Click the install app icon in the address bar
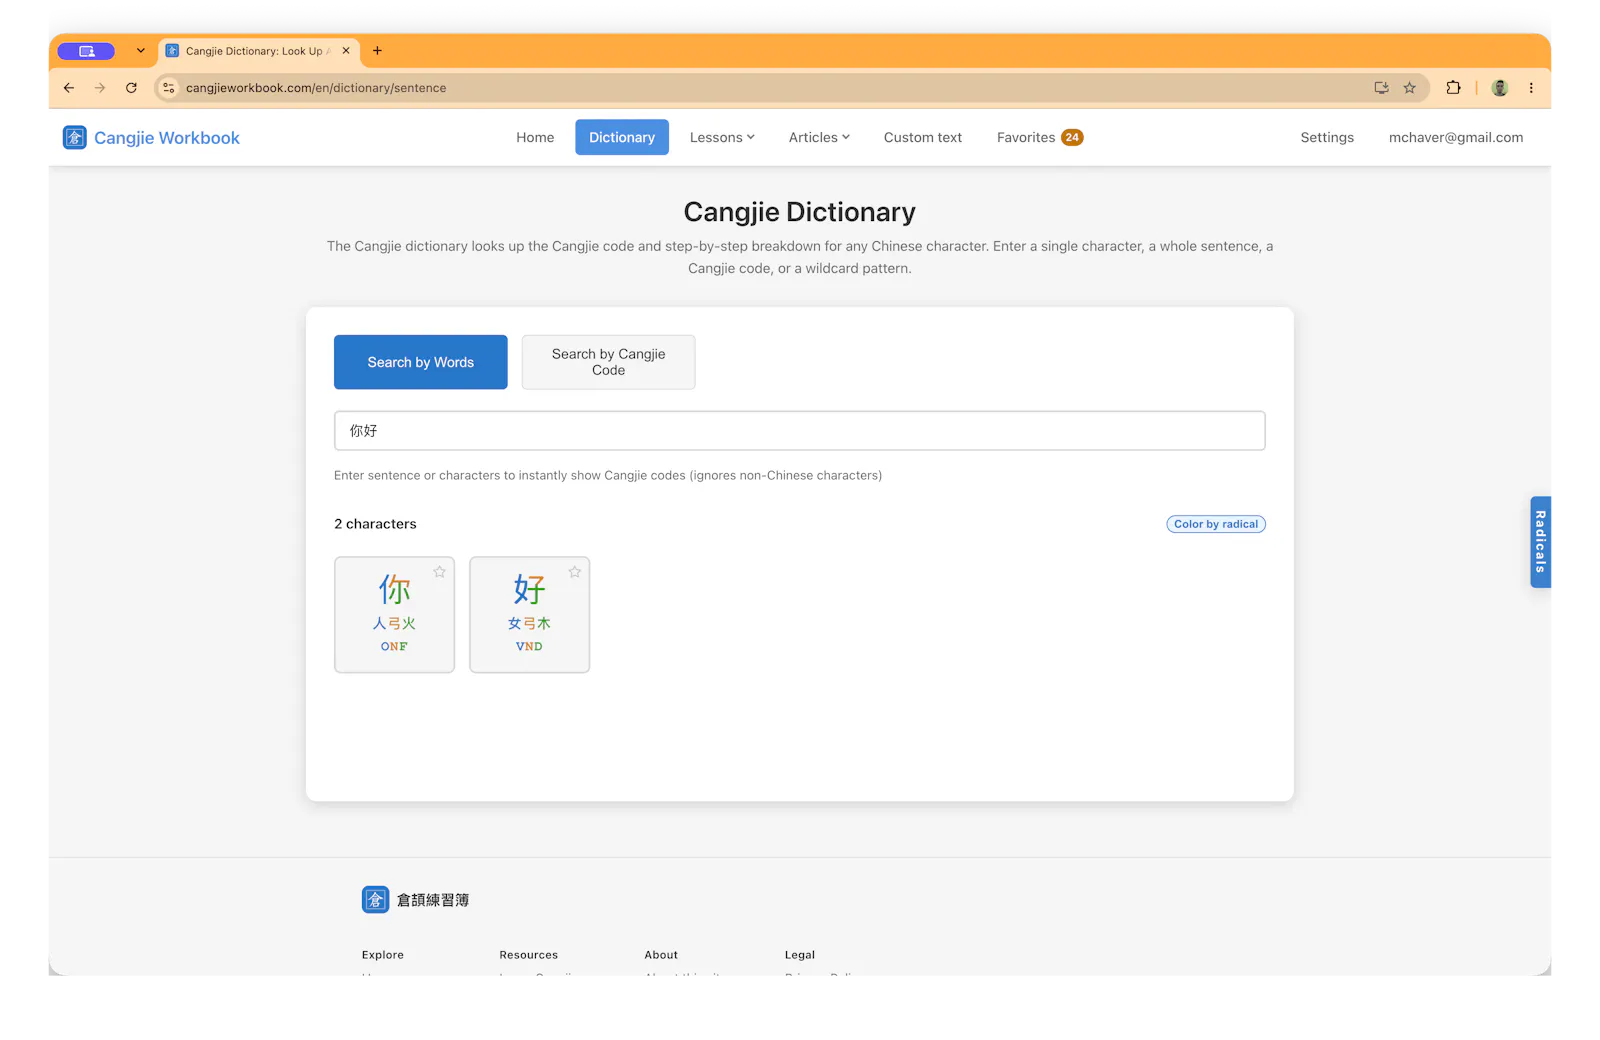Image resolution: width=1600 pixels, height=1040 pixels. [x=1381, y=88]
